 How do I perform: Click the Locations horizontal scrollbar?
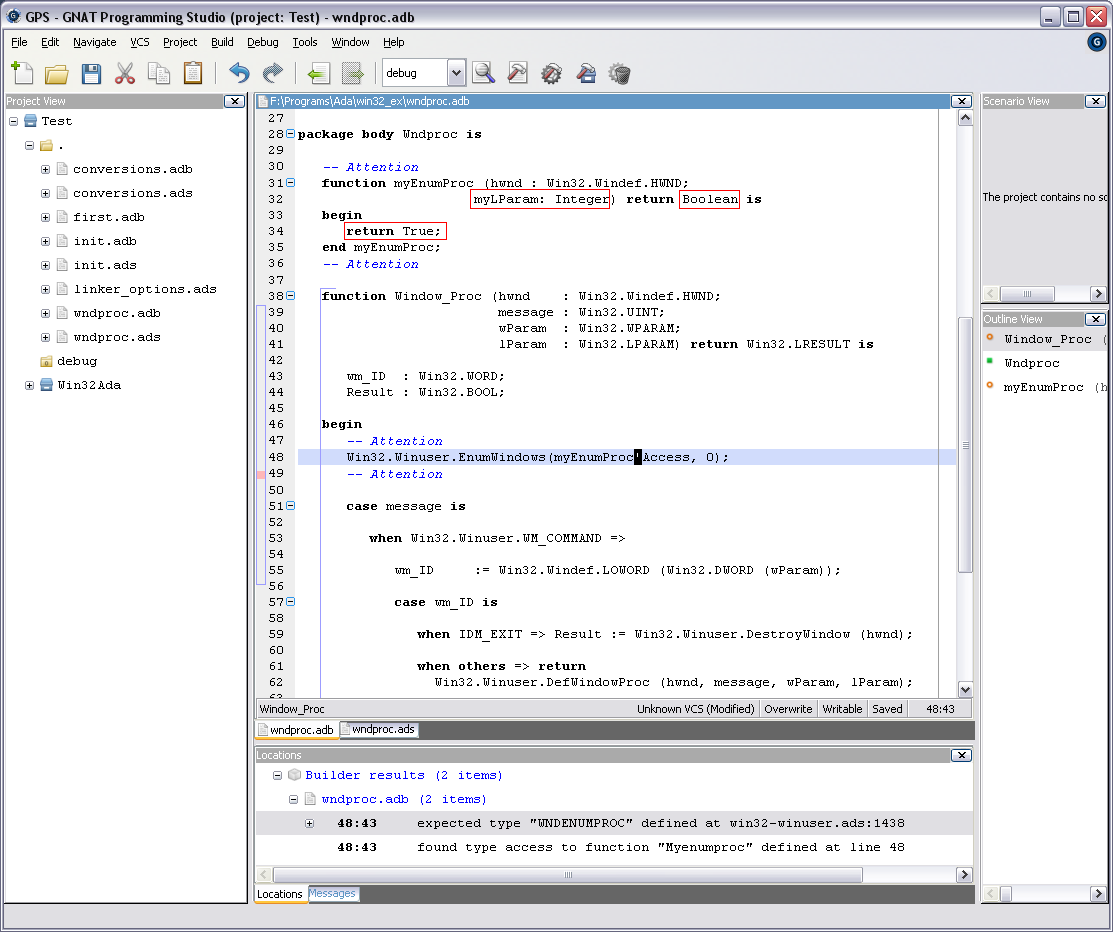click(x=568, y=874)
